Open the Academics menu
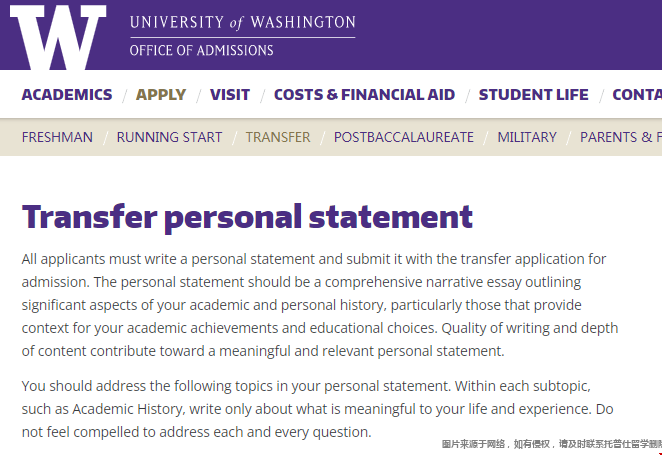662x455 pixels. tap(67, 95)
